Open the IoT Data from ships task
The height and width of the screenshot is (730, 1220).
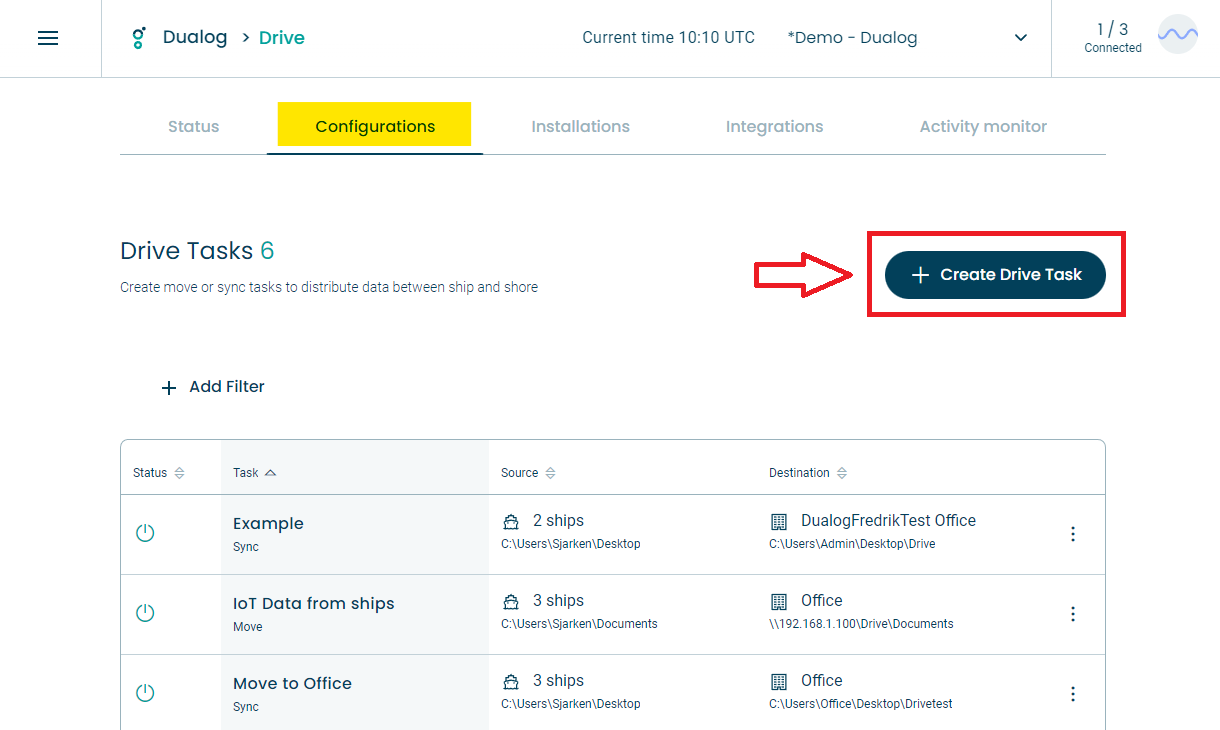314,603
